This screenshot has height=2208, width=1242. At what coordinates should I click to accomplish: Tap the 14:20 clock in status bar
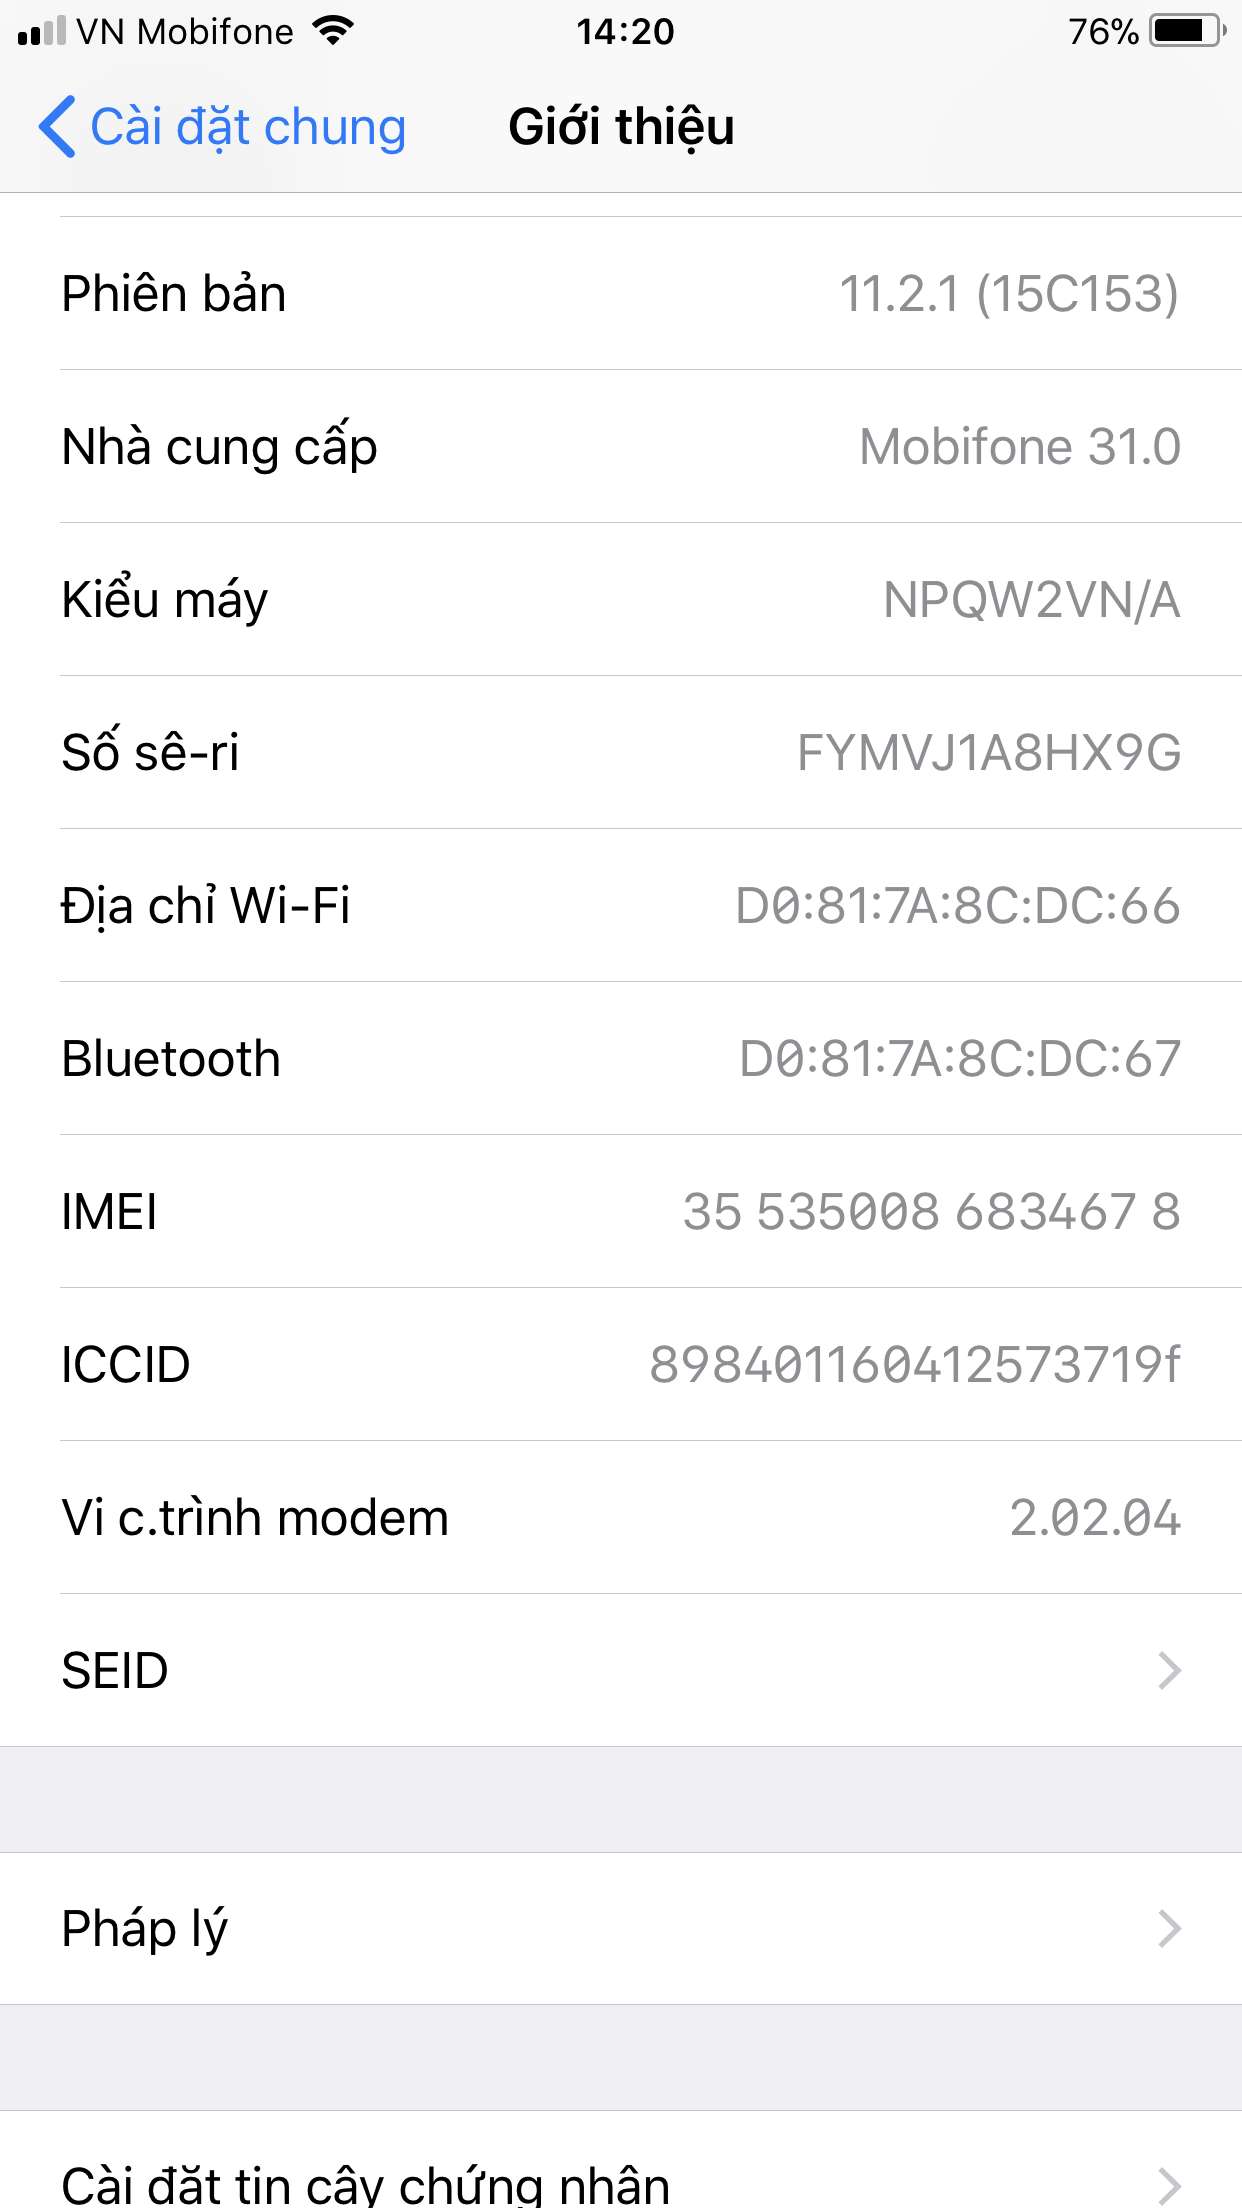coord(625,32)
